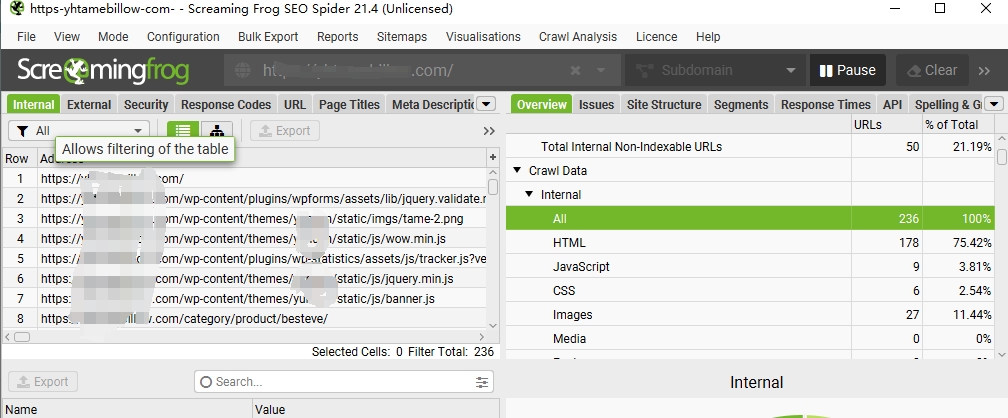This screenshot has width=1008, height=418.
Task: Expand the collapsed search panel chevrons
Action: 489,131
